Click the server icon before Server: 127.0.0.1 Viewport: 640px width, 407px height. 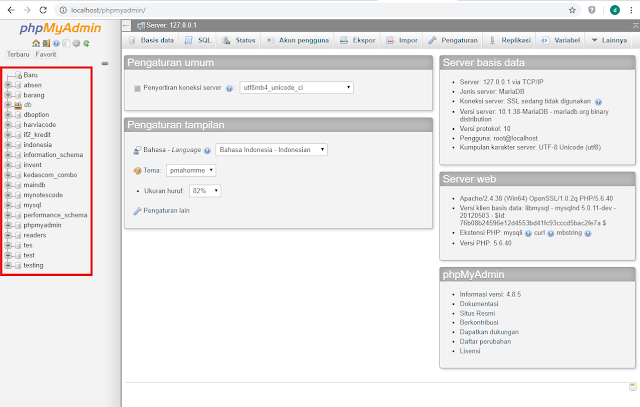141,26
